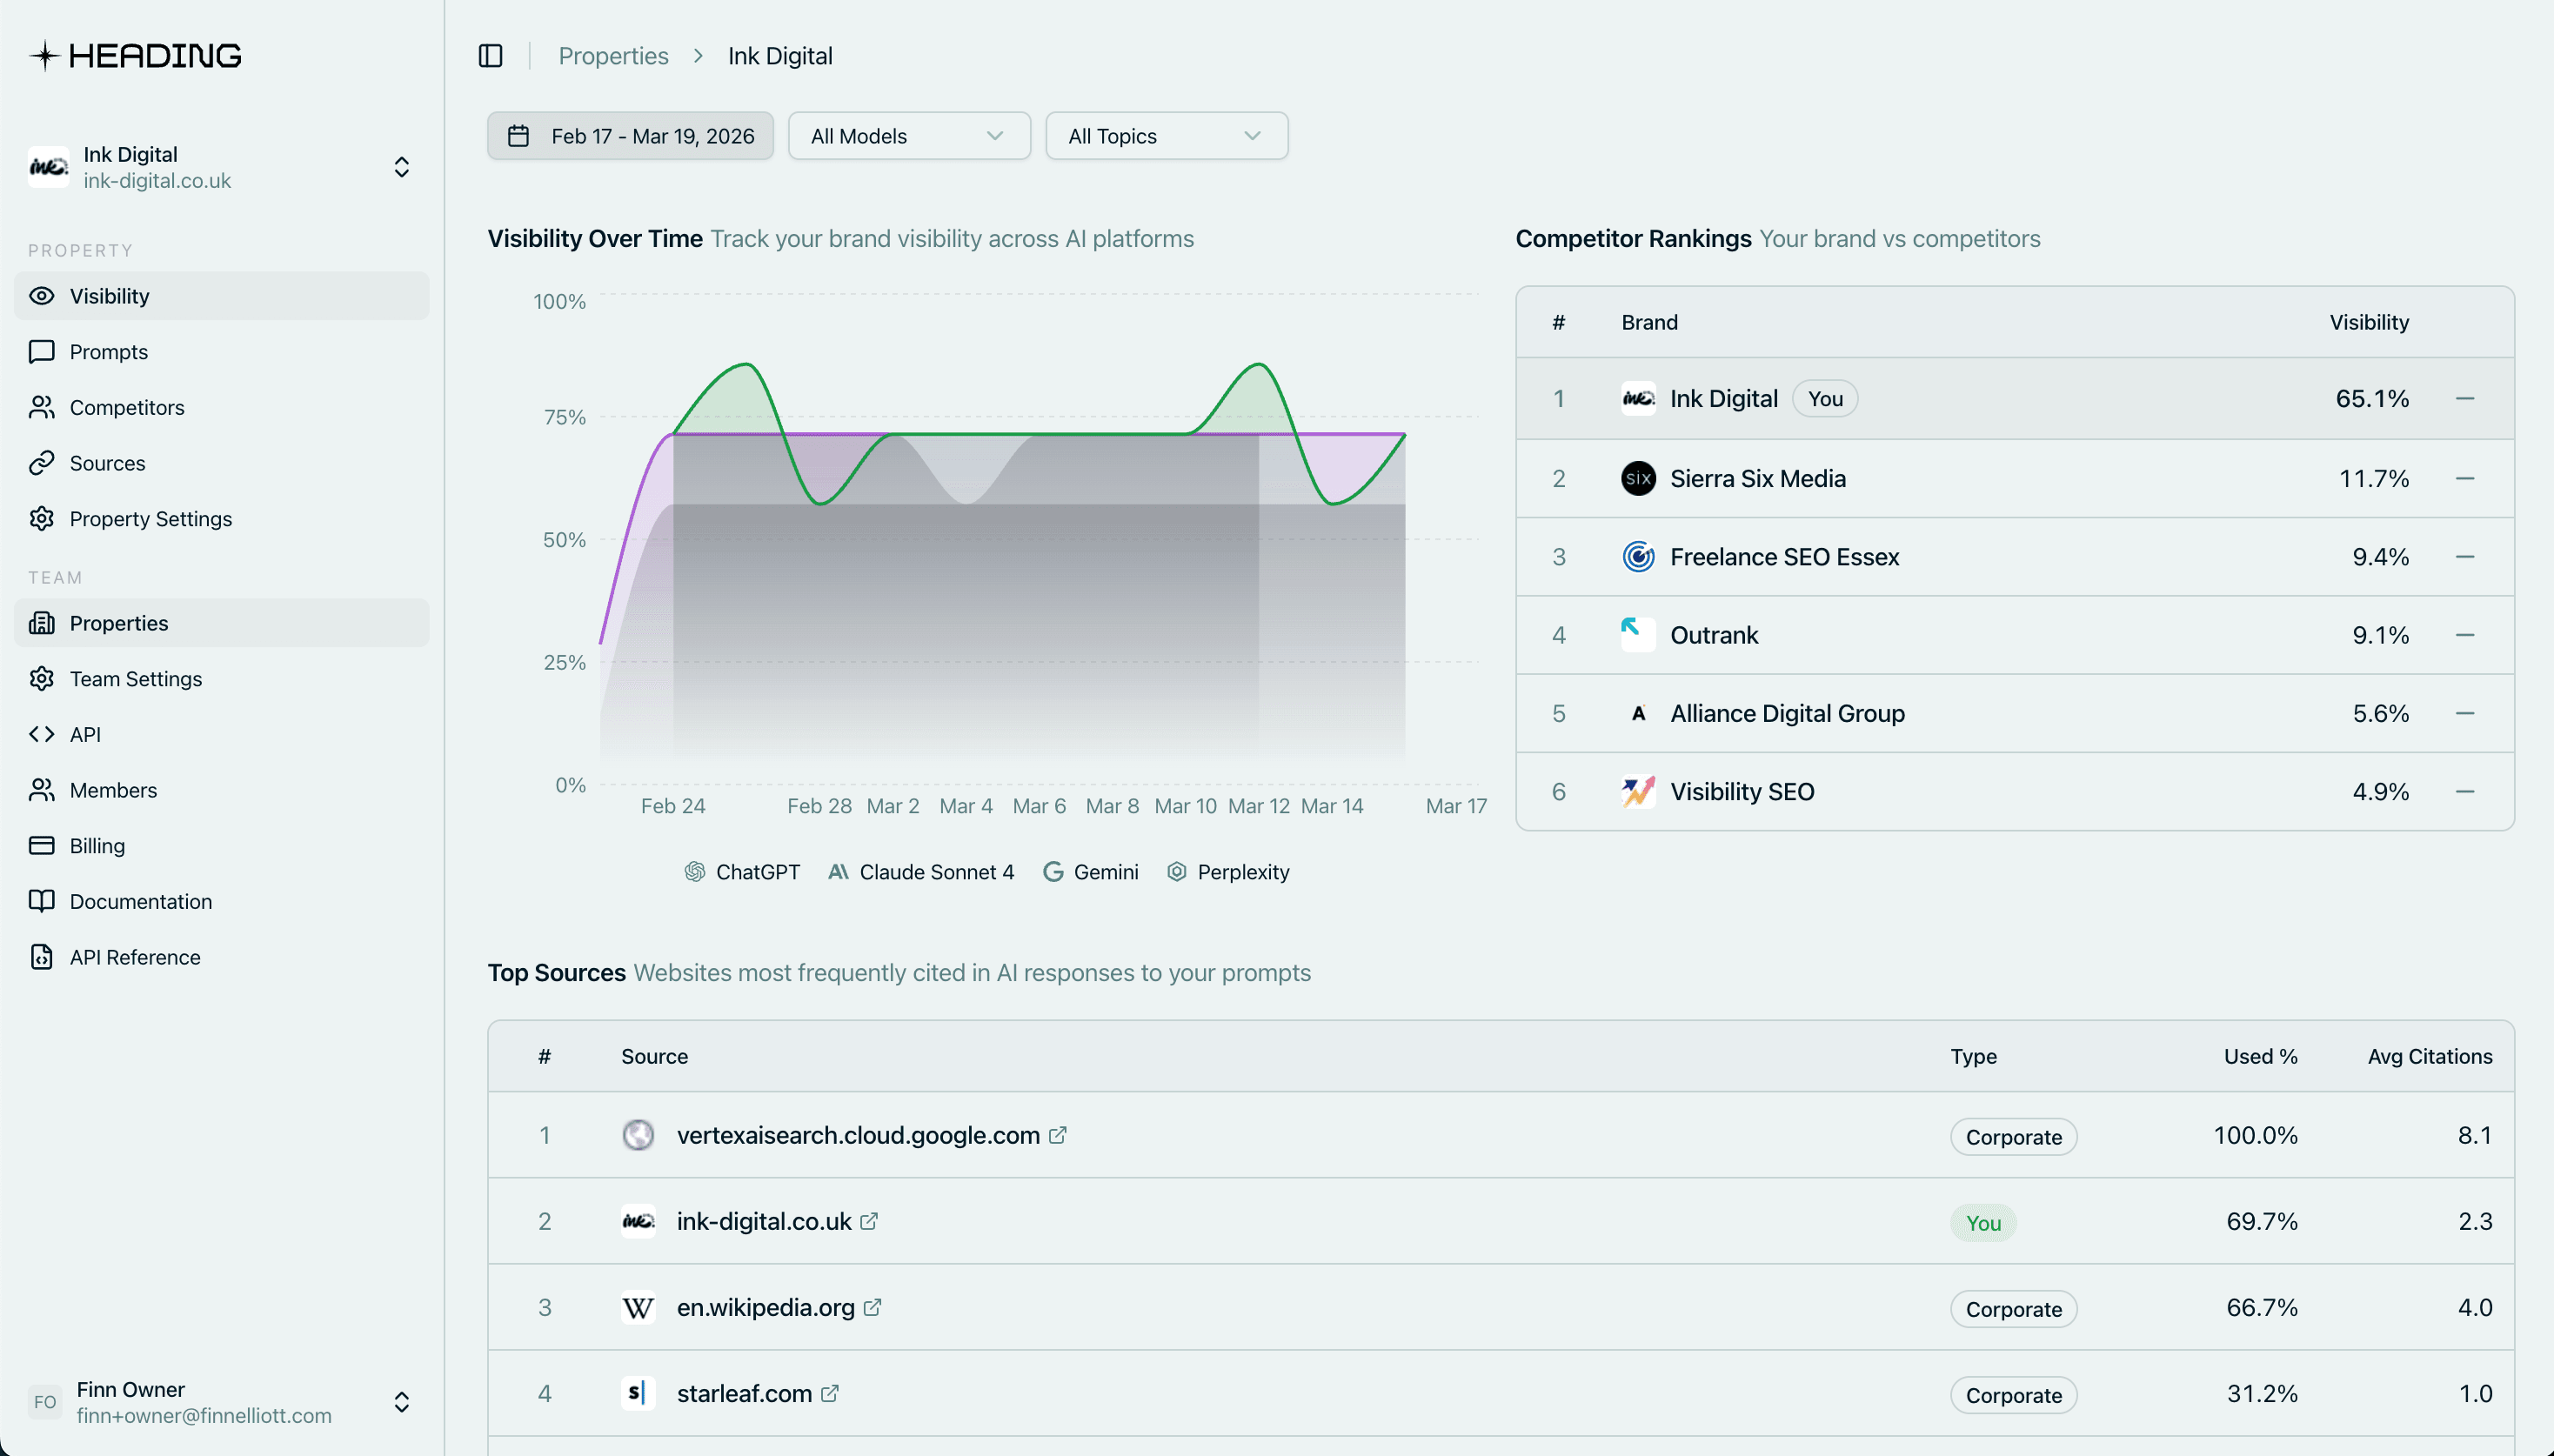Click the Perplexity legend color marker
This screenshot has height=1456, width=2554.
[1176, 871]
